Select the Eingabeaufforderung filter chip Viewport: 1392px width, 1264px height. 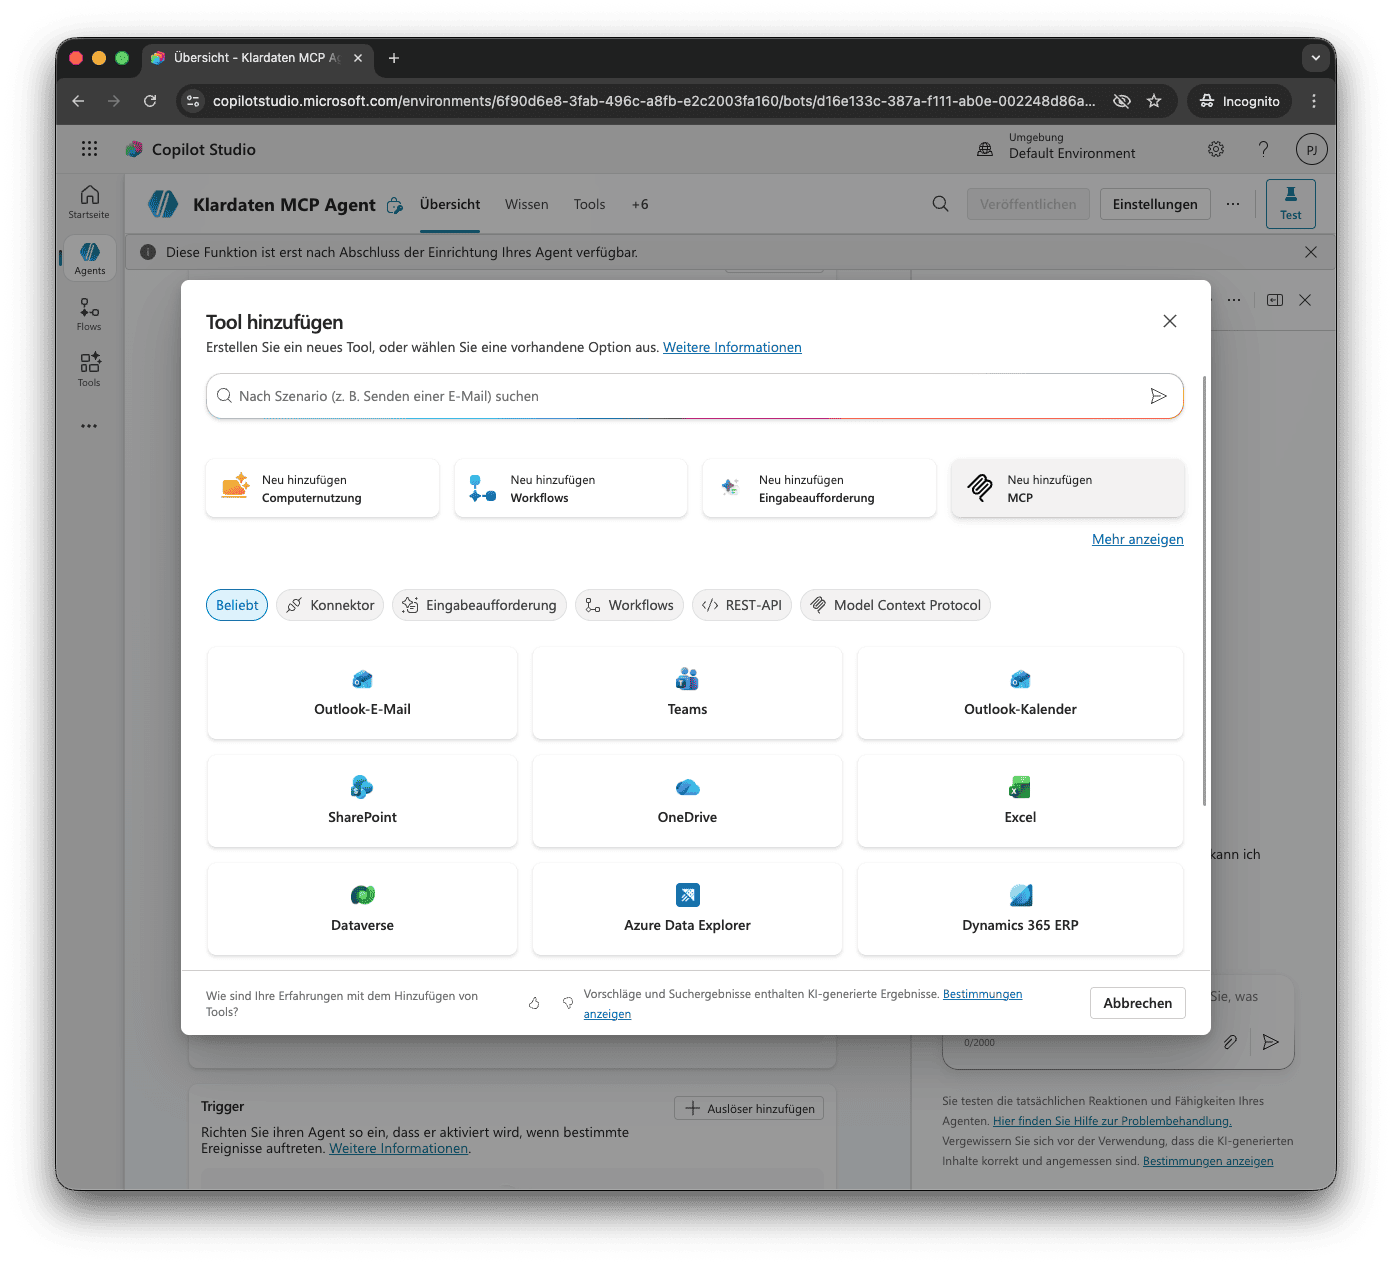coord(479,605)
